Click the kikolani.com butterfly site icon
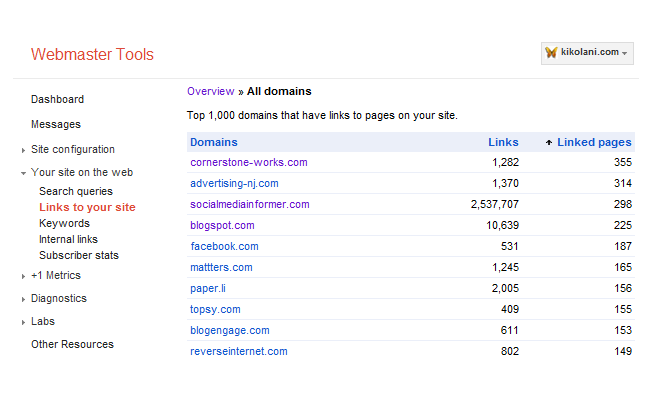The image size is (652, 400). (551, 52)
